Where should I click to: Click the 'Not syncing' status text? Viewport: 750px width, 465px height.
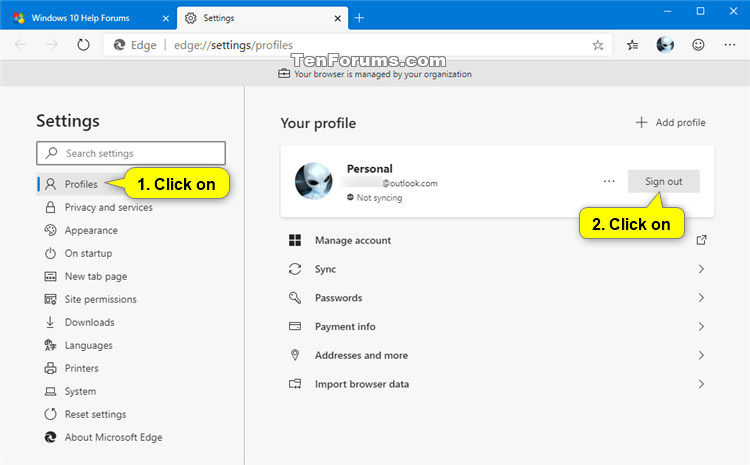coord(379,198)
